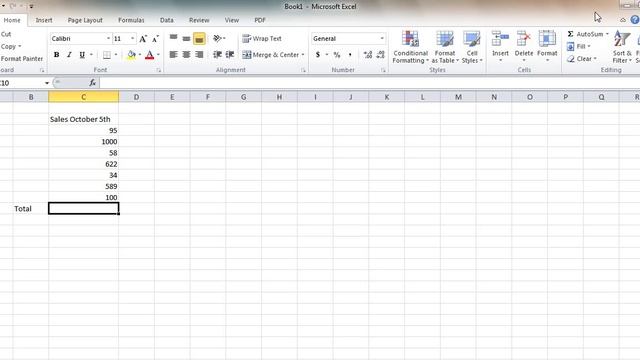Open AutoSum dropdown arrow

pos(607,34)
